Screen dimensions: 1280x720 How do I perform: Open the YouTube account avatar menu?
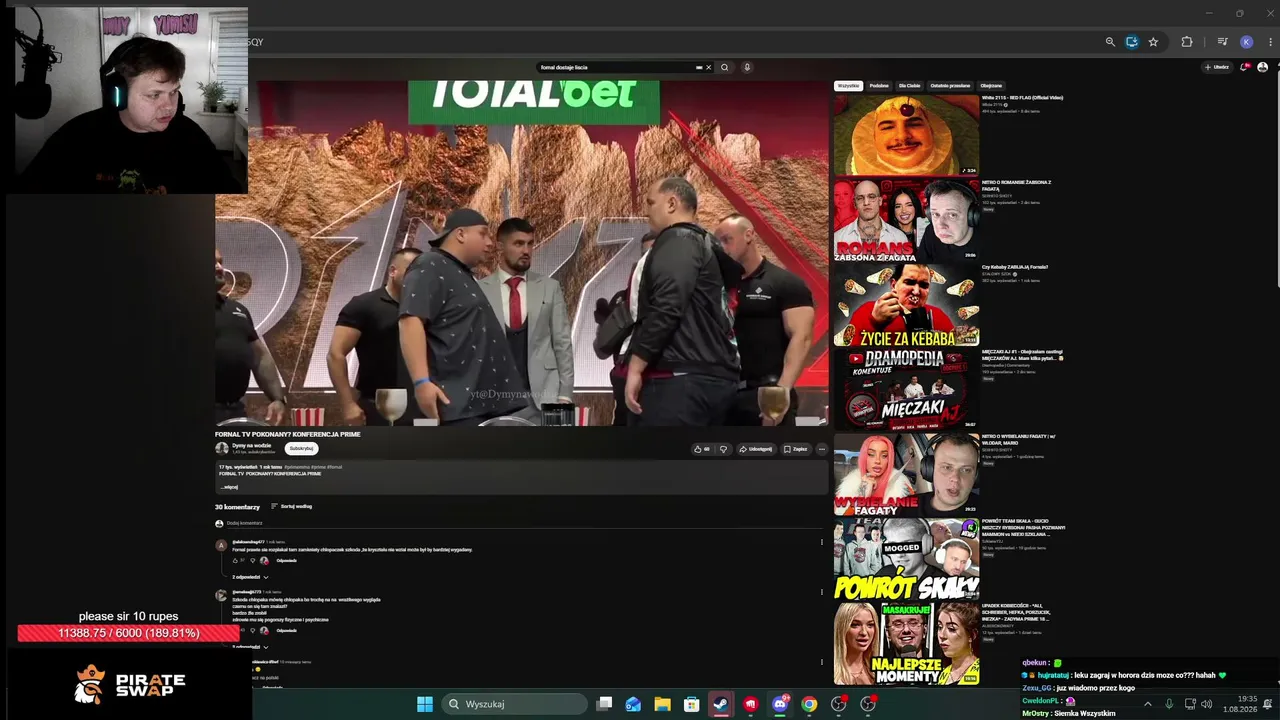pos(1262,67)
